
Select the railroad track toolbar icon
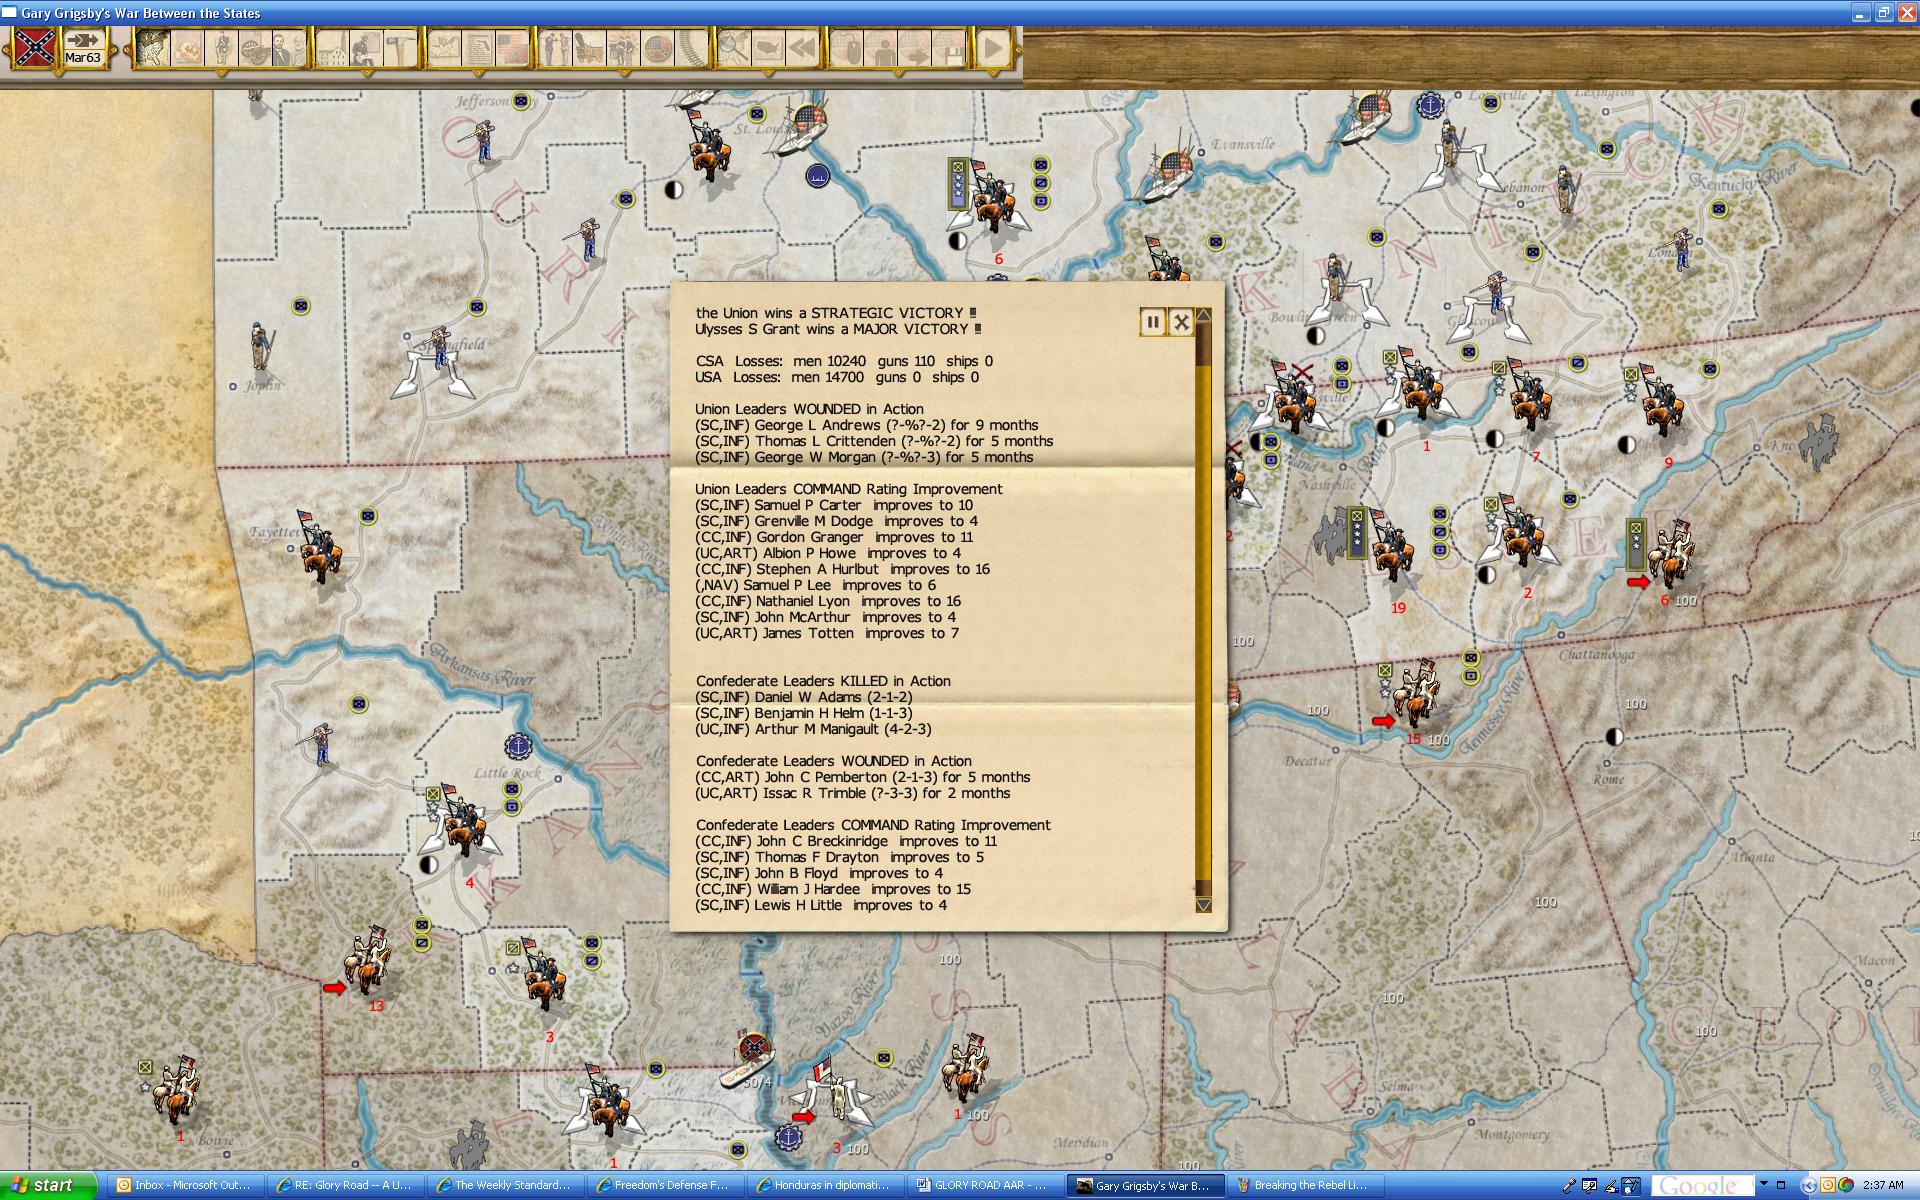coord(691,48)
